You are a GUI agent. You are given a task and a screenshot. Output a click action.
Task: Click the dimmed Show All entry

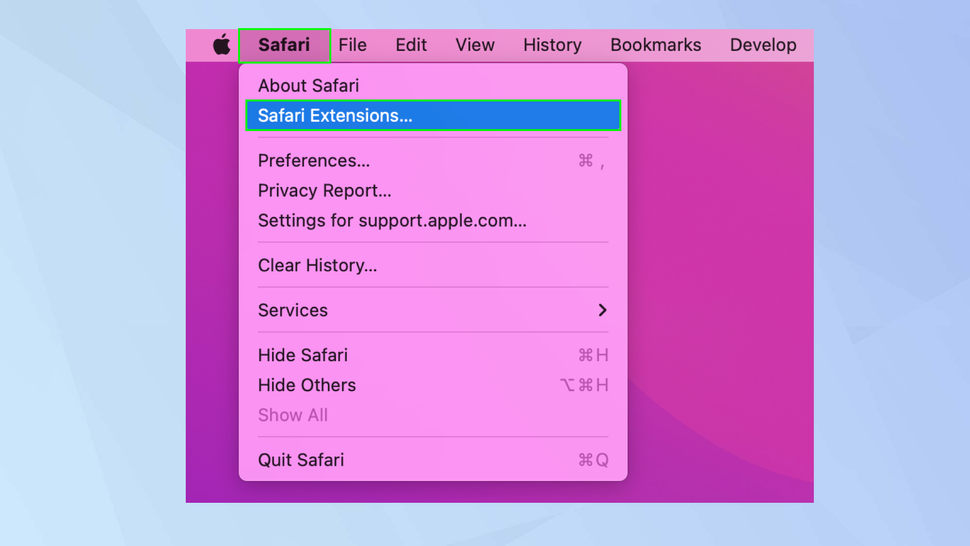click(433, 415)
